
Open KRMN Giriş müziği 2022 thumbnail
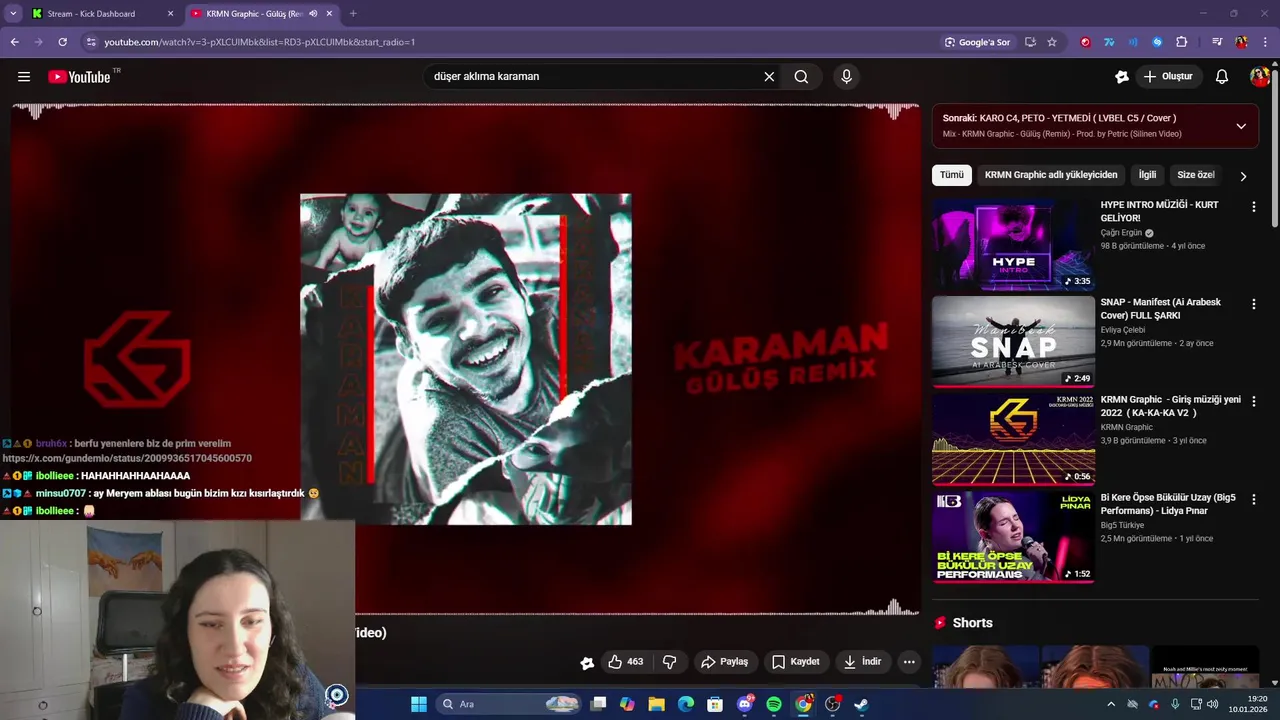tap(1013, 439)
